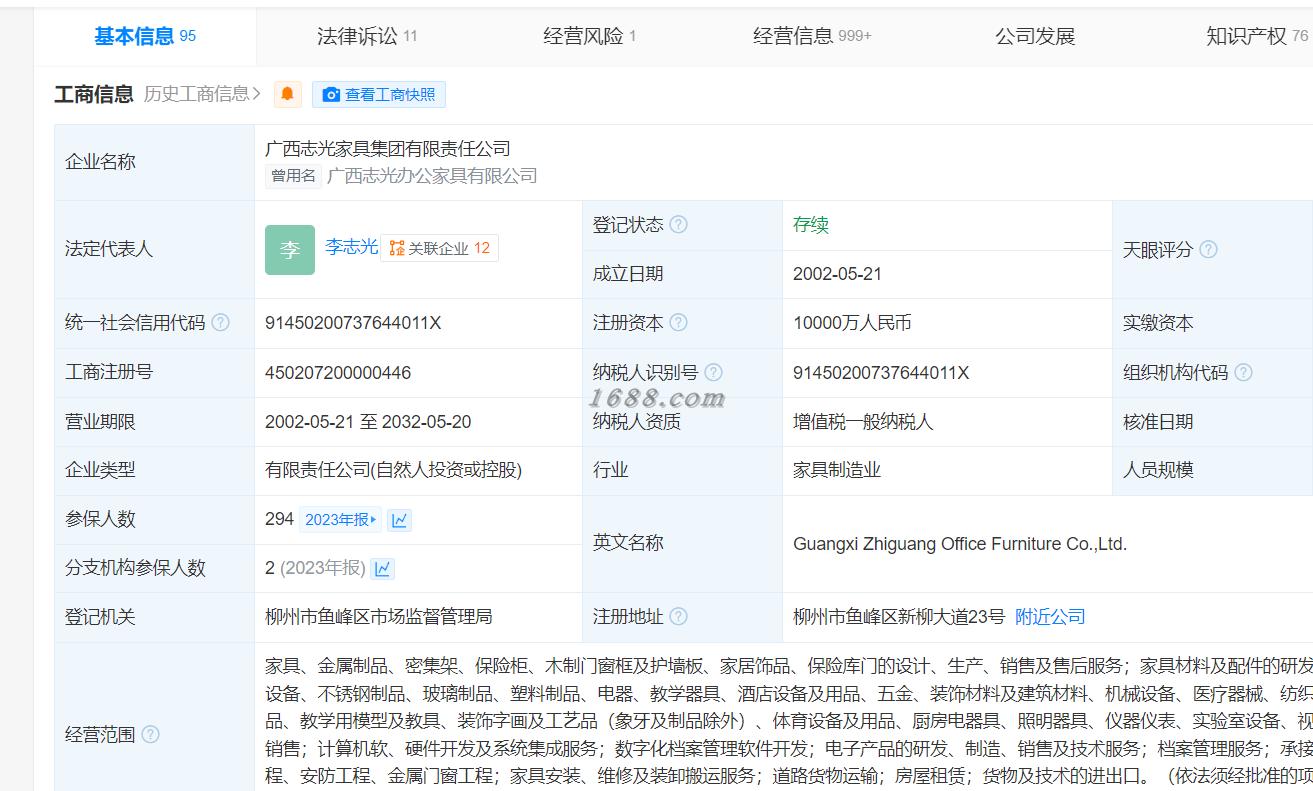View 关联企业 12 related companies
This screenshot has height=791, width=1313.
click(440, 248)
